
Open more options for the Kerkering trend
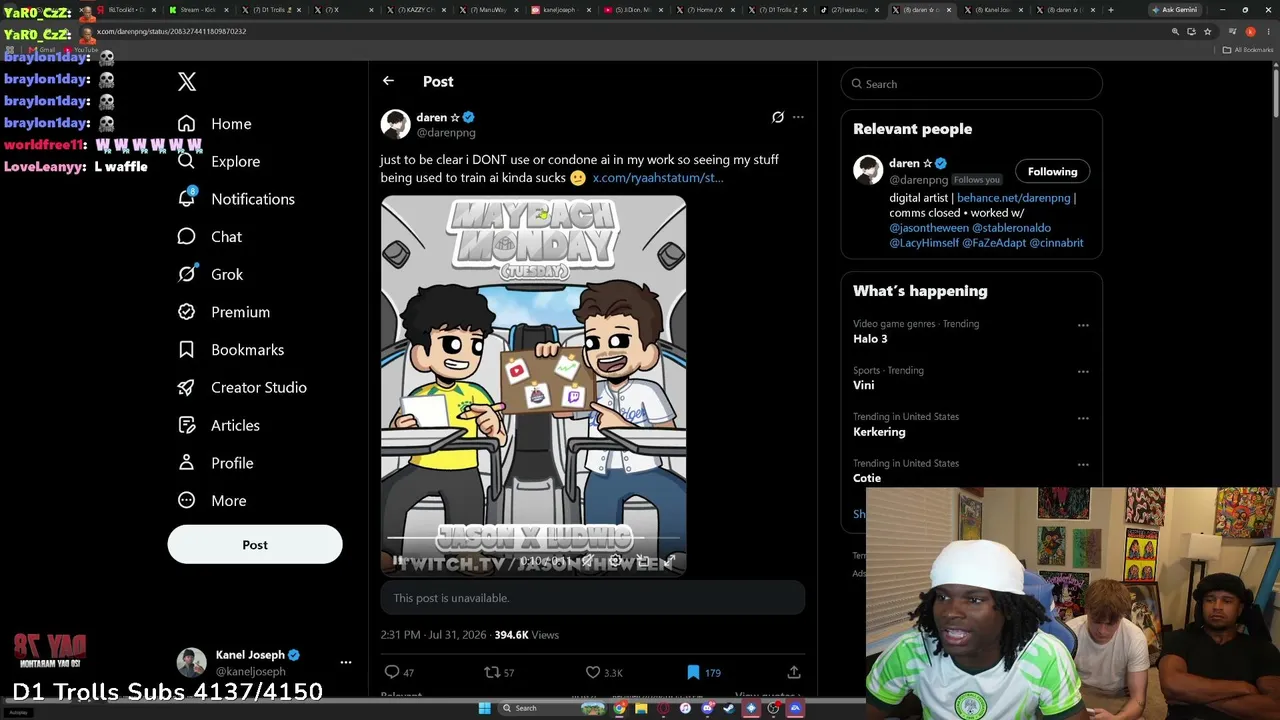coord(1083,418)
